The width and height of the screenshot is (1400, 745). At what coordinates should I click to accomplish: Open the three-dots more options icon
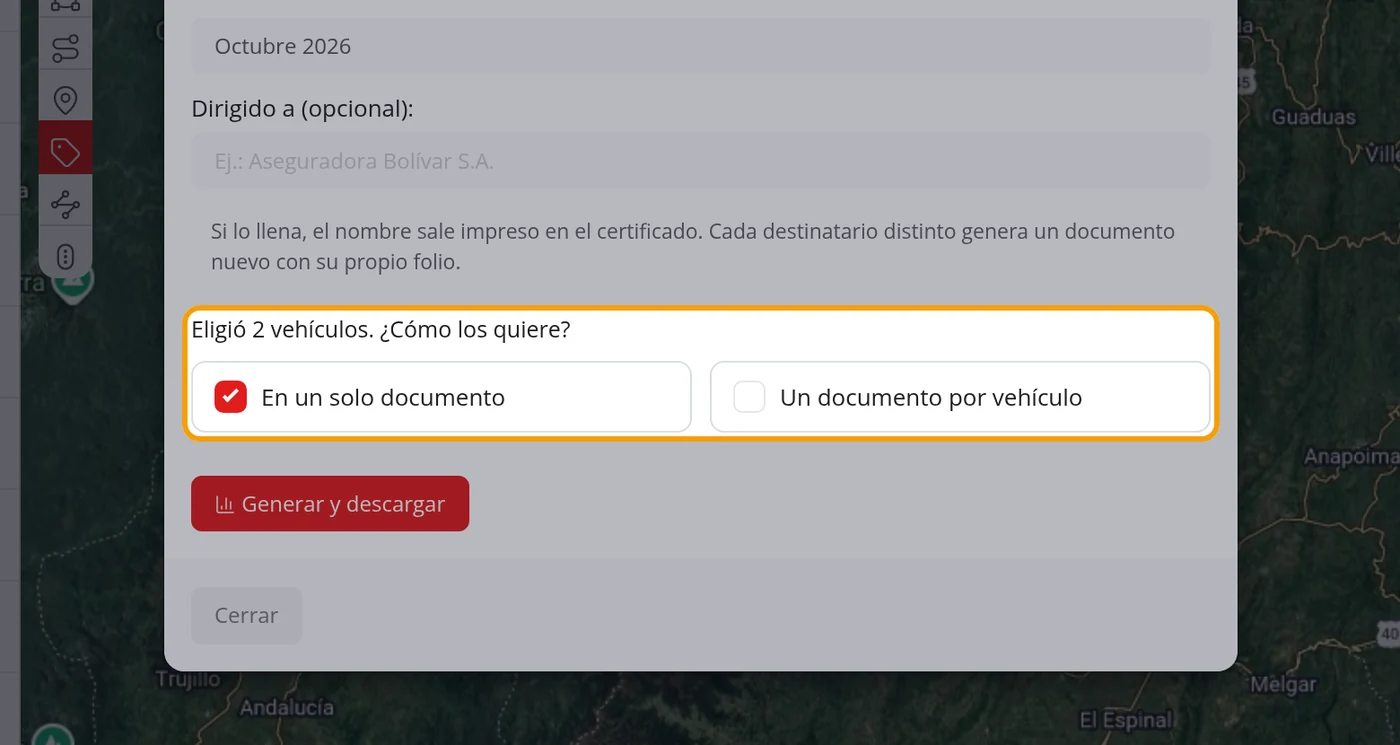tap(66, 257)
